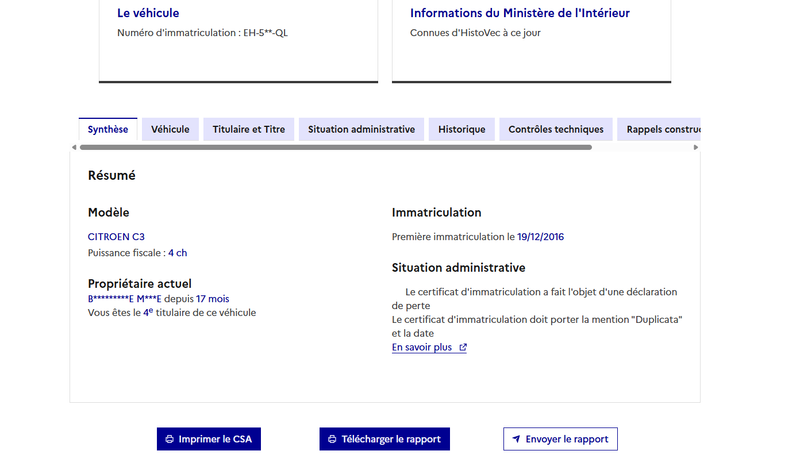The image size is (800, 459).
Task: Click the 4e titulaire de ce véhicule text
Action: pos(199,313)
